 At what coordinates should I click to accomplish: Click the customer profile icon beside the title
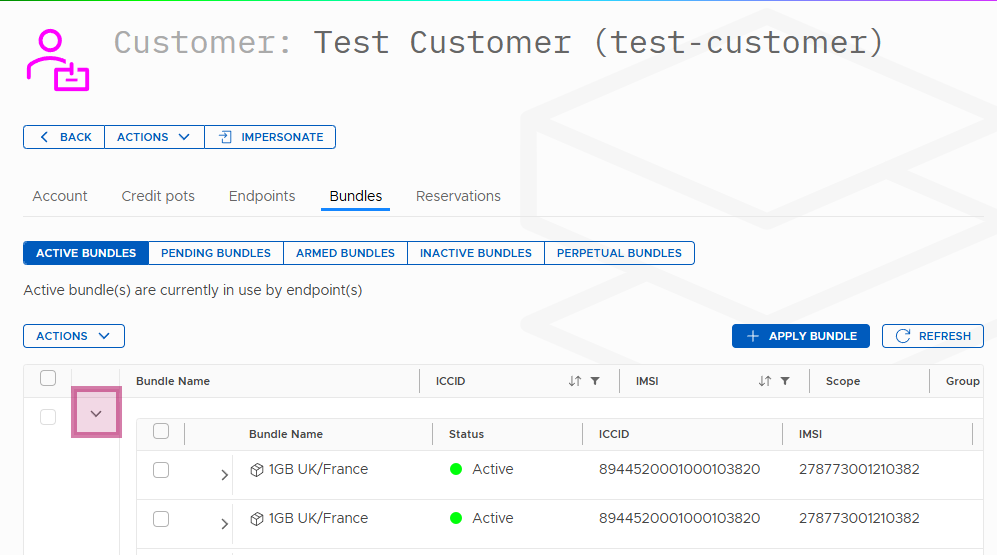coord(58,60)
